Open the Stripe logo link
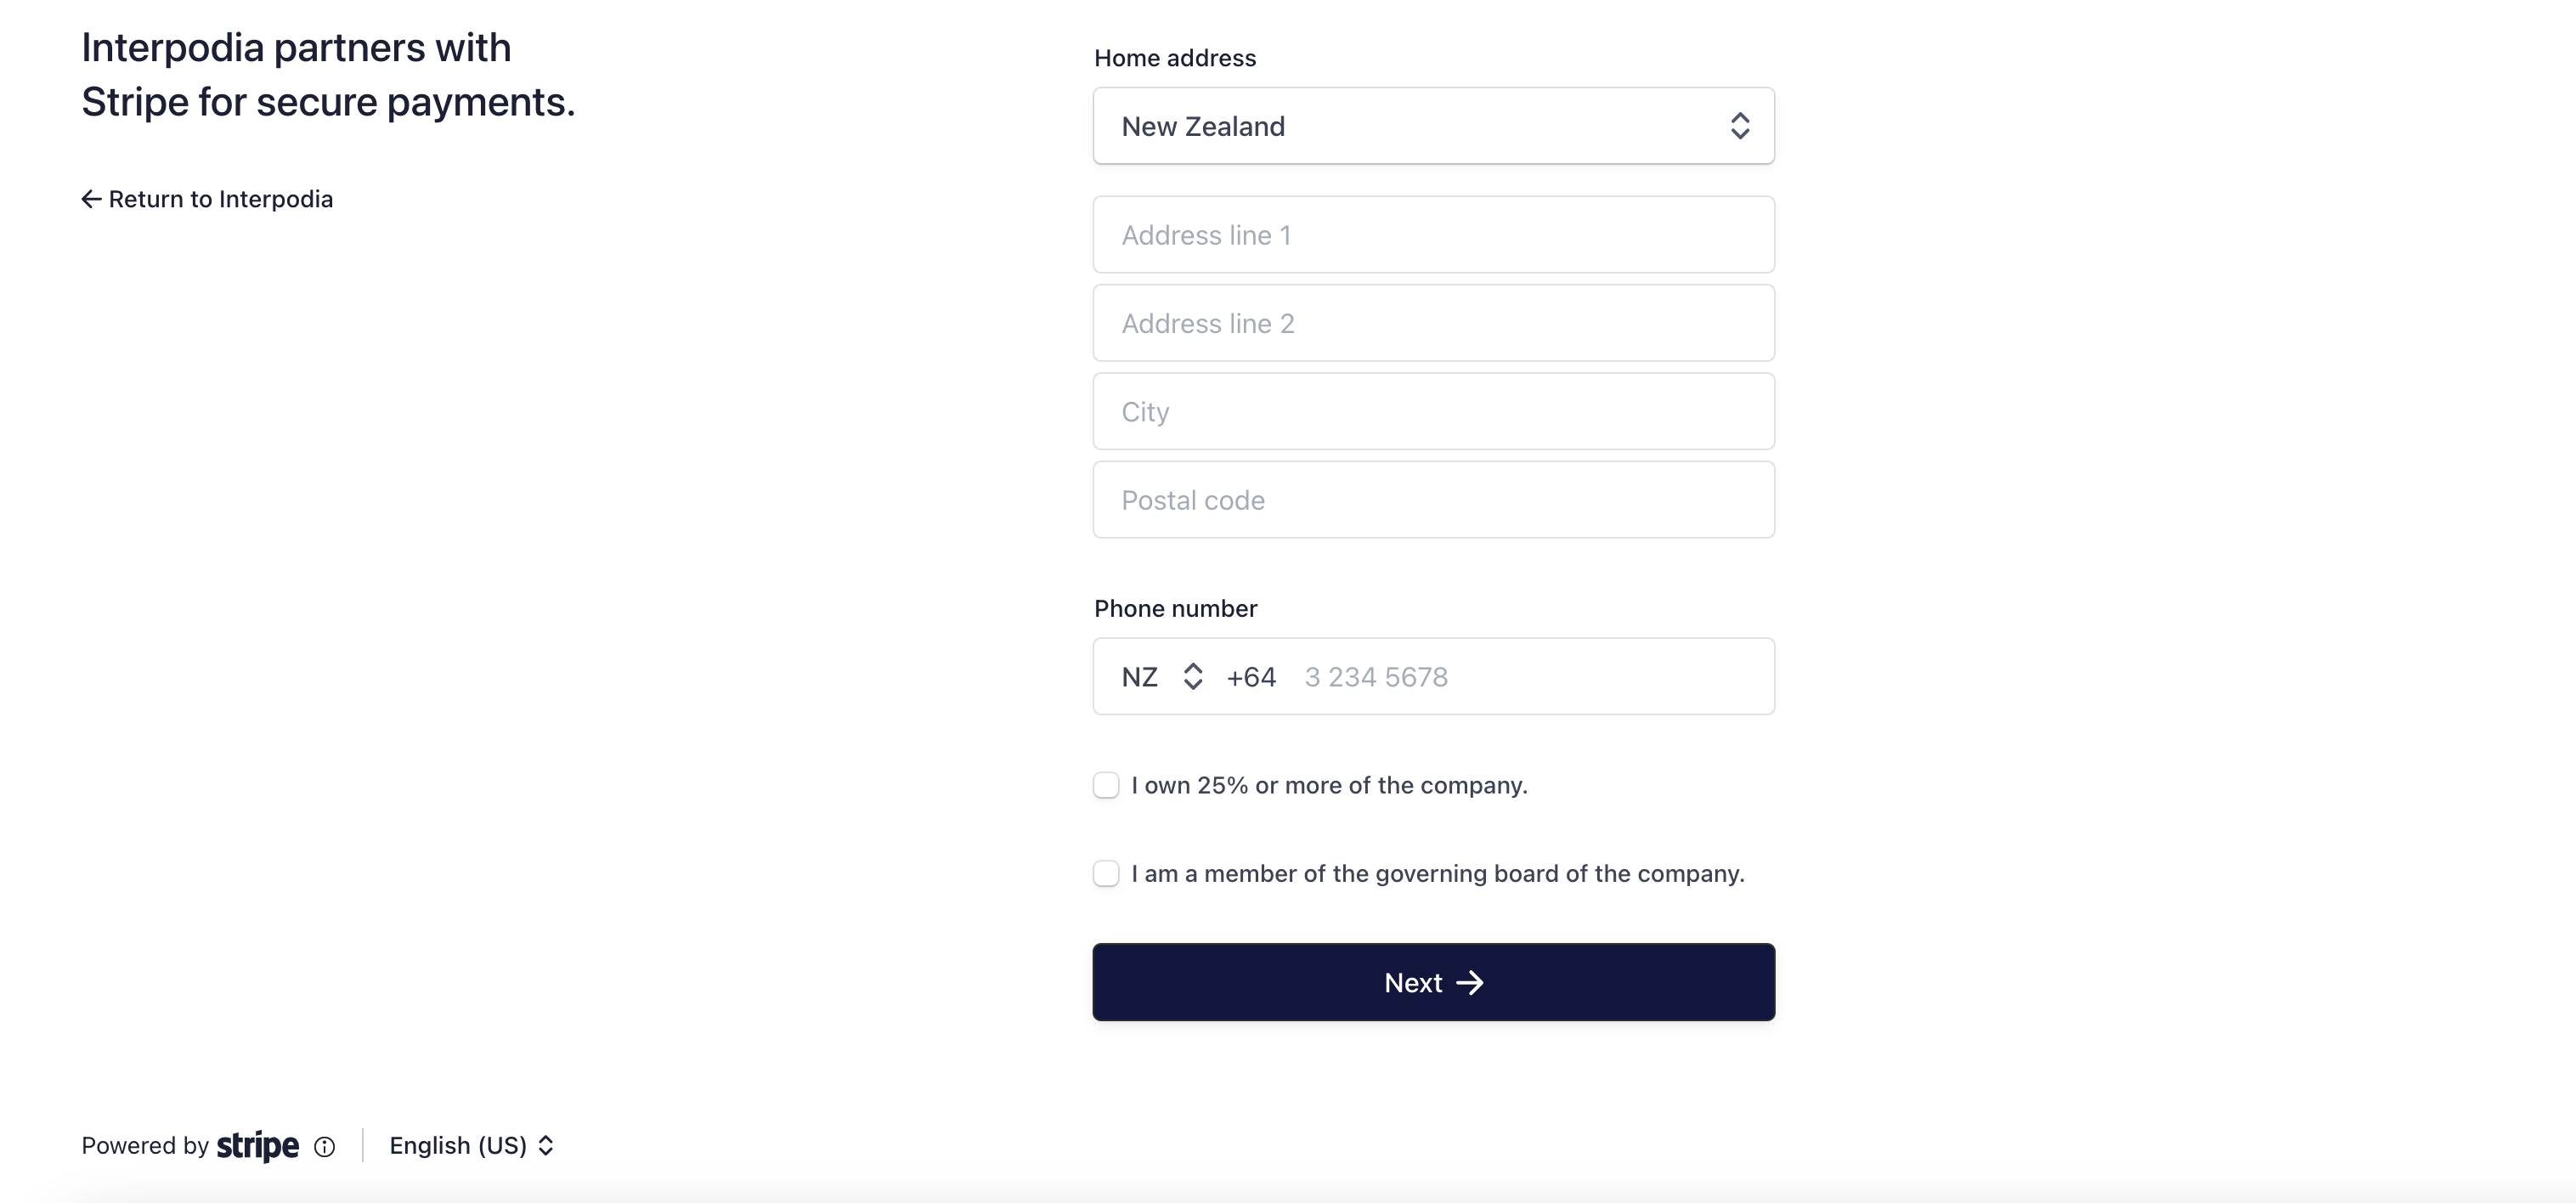Viewport: 2576px width, 1203px height. click(258, 1146)
